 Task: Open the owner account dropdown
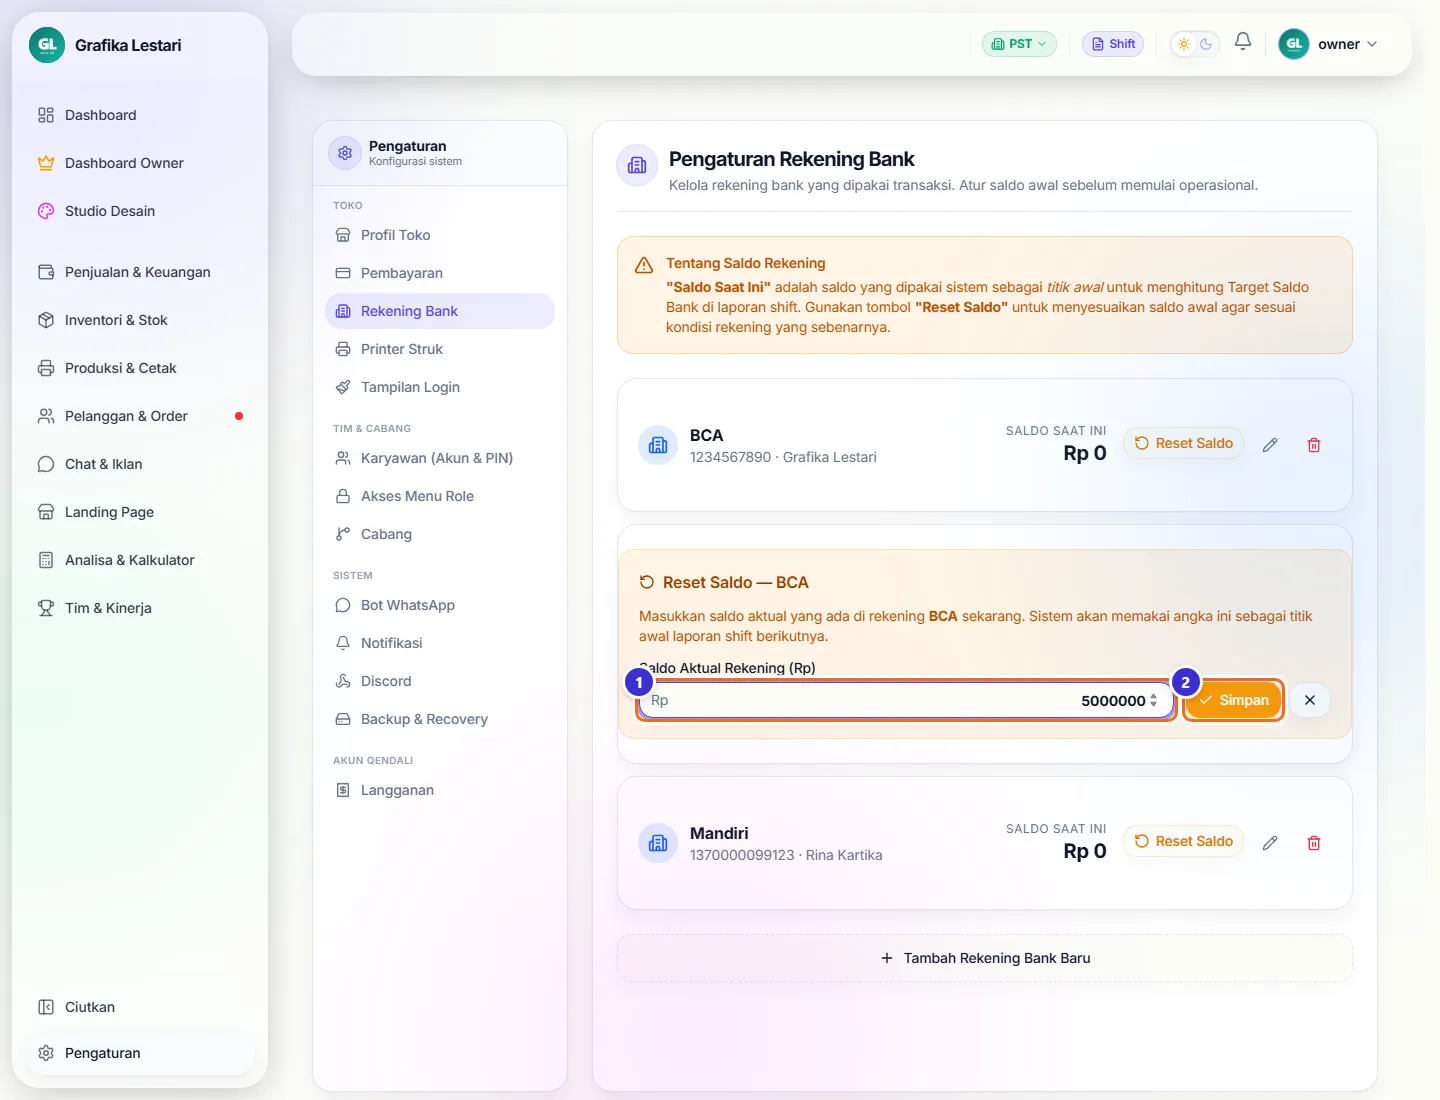1329,44
